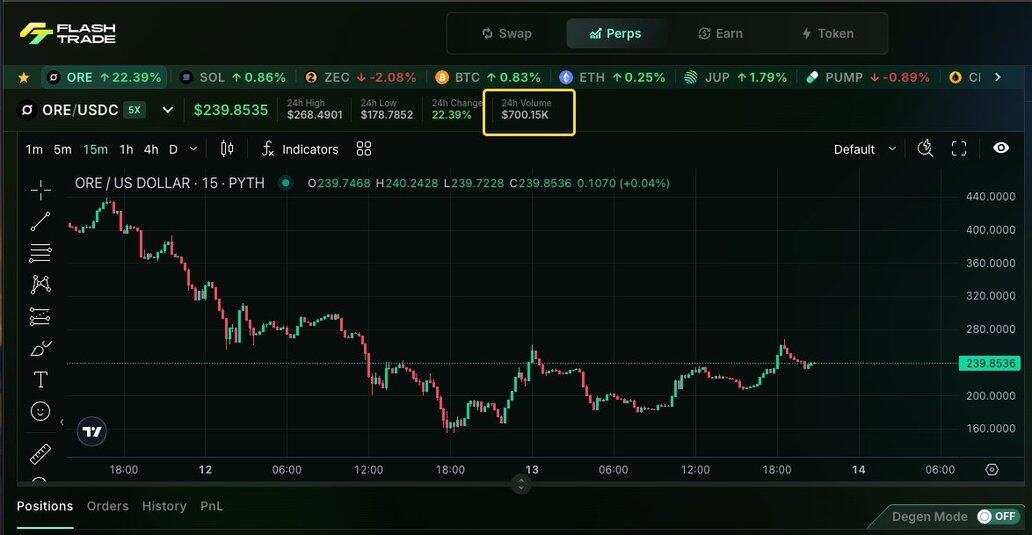Toggle the favorites star in ticker bar
Viewport: 1032px width, 535px height.
24,77
